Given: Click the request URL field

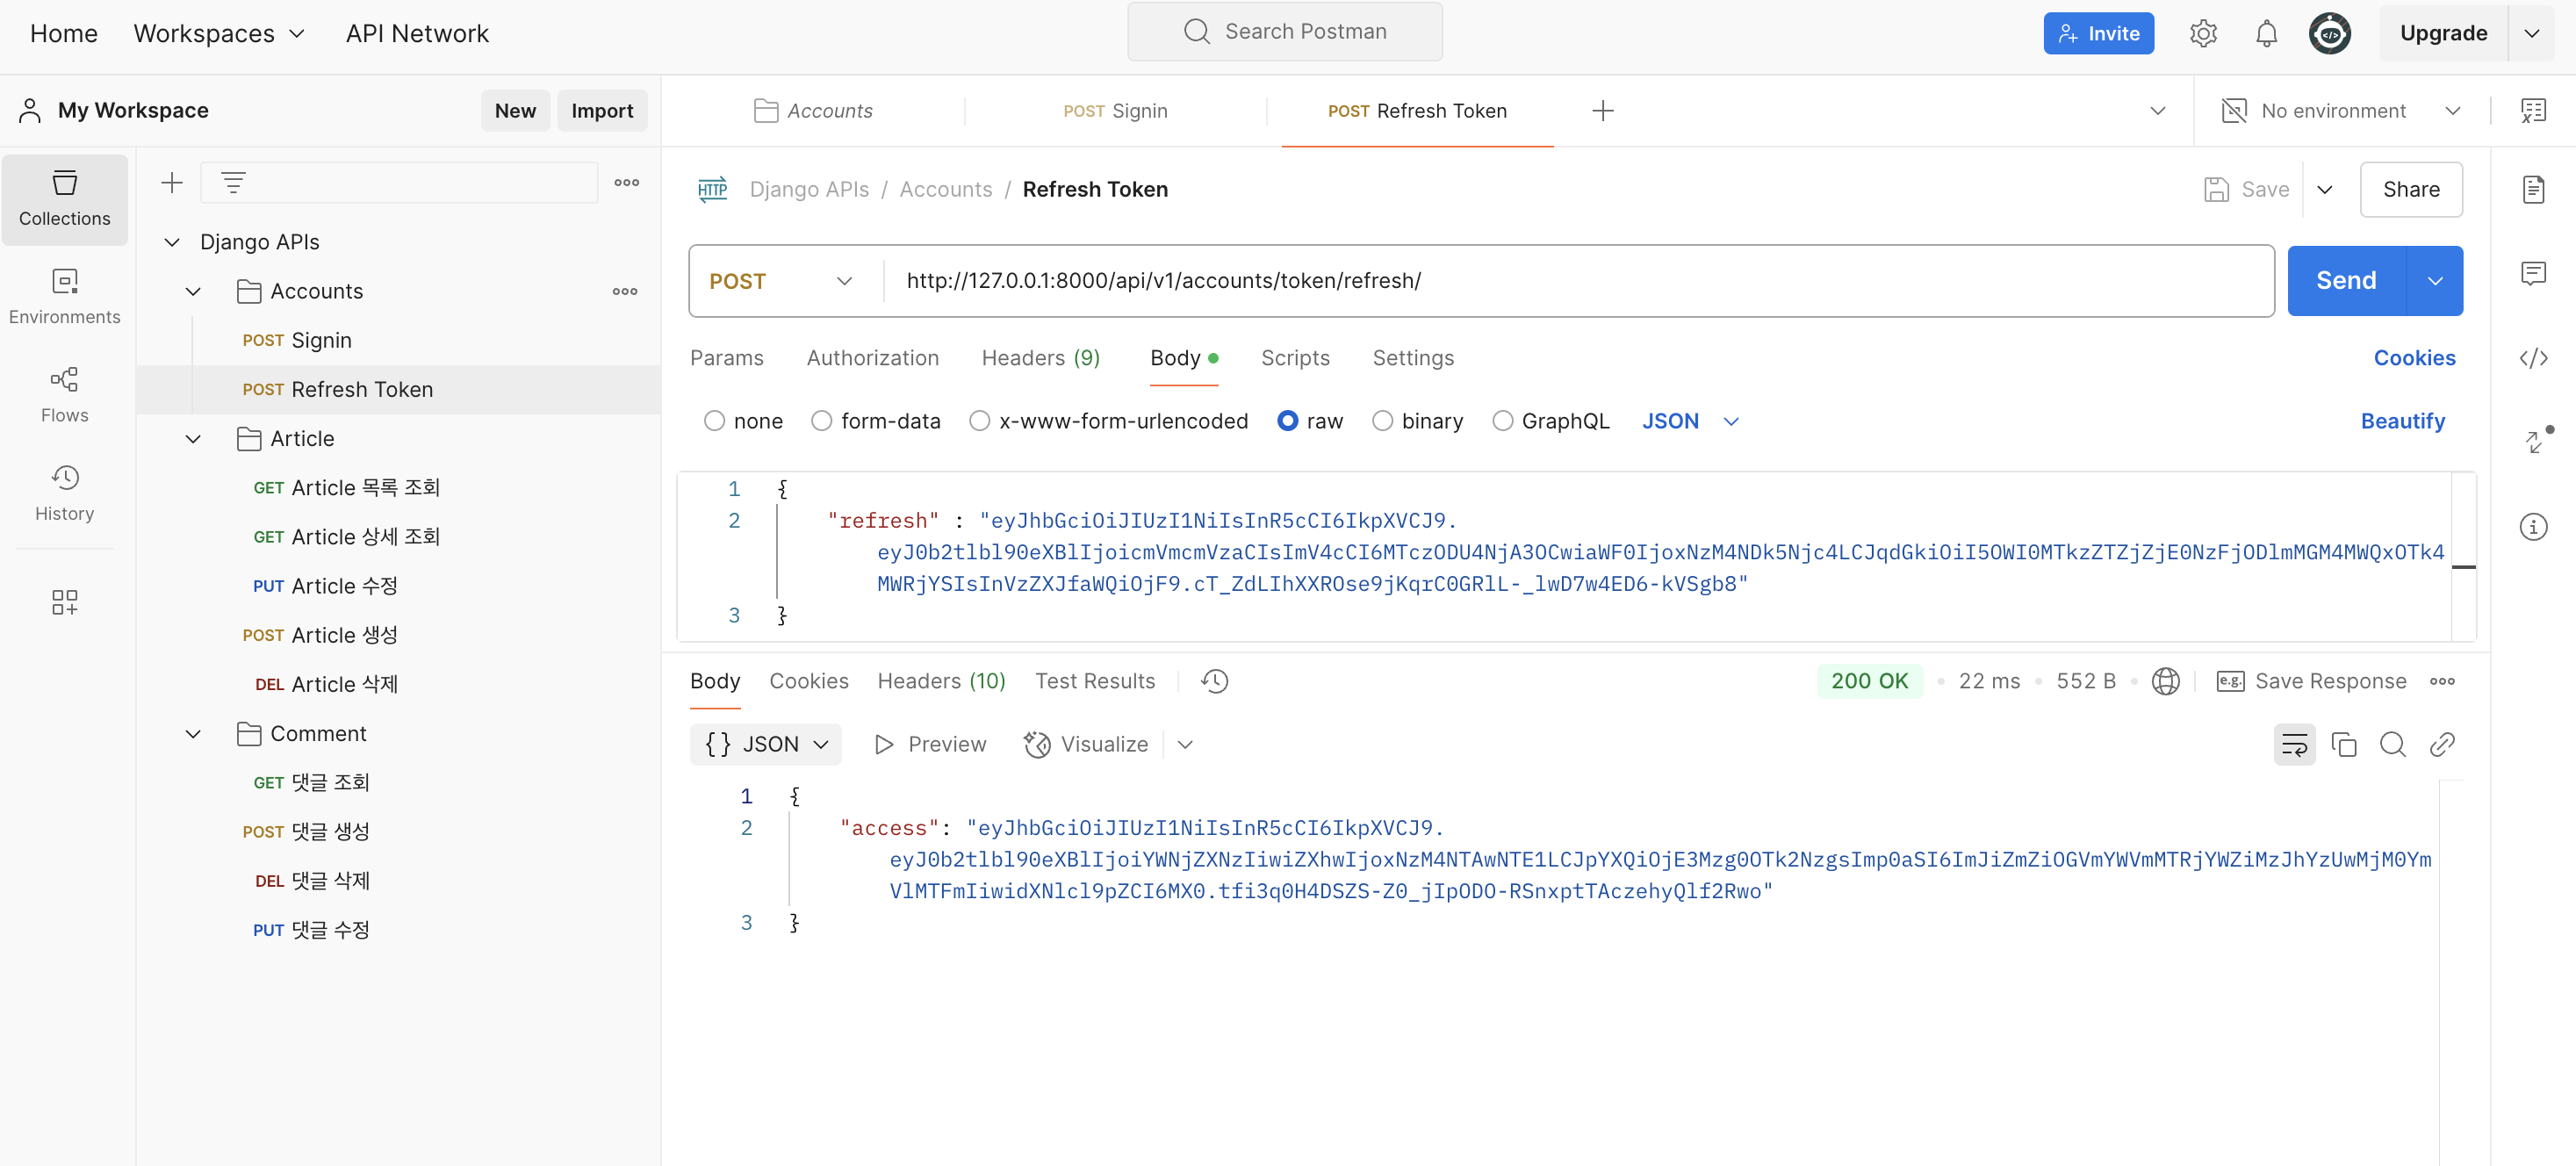Looking at the screenshot, I should 1577,281.
